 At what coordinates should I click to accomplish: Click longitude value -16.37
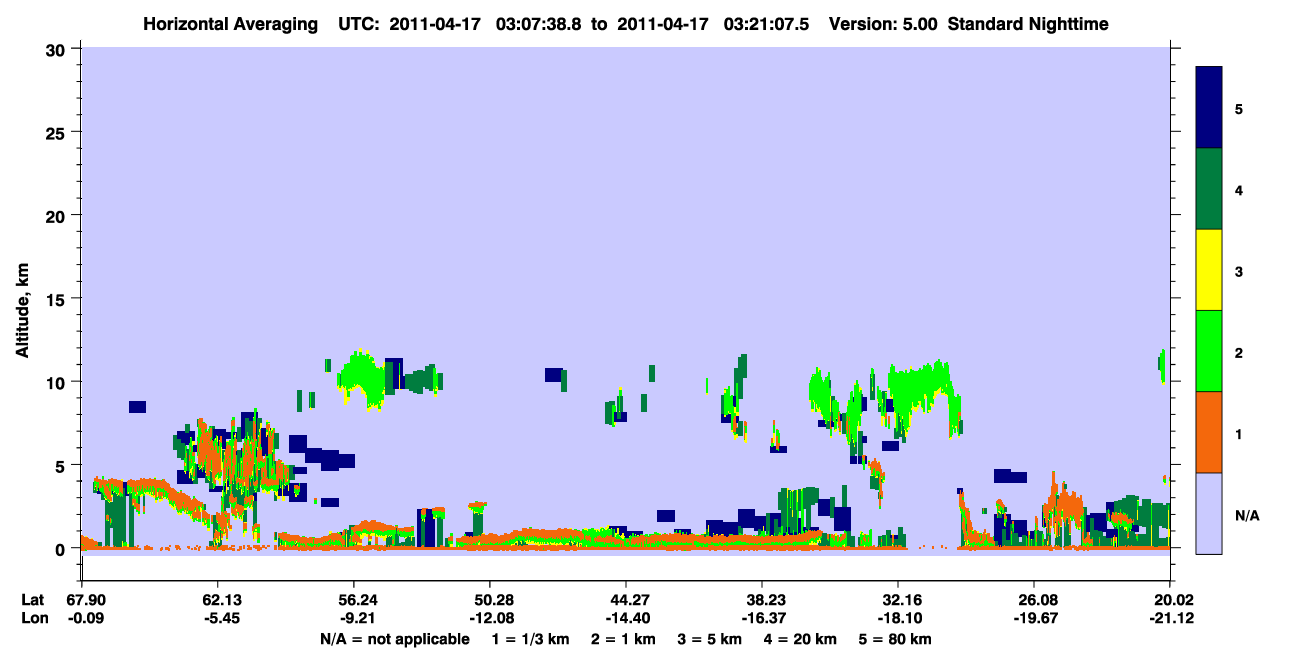pos(762,619)
